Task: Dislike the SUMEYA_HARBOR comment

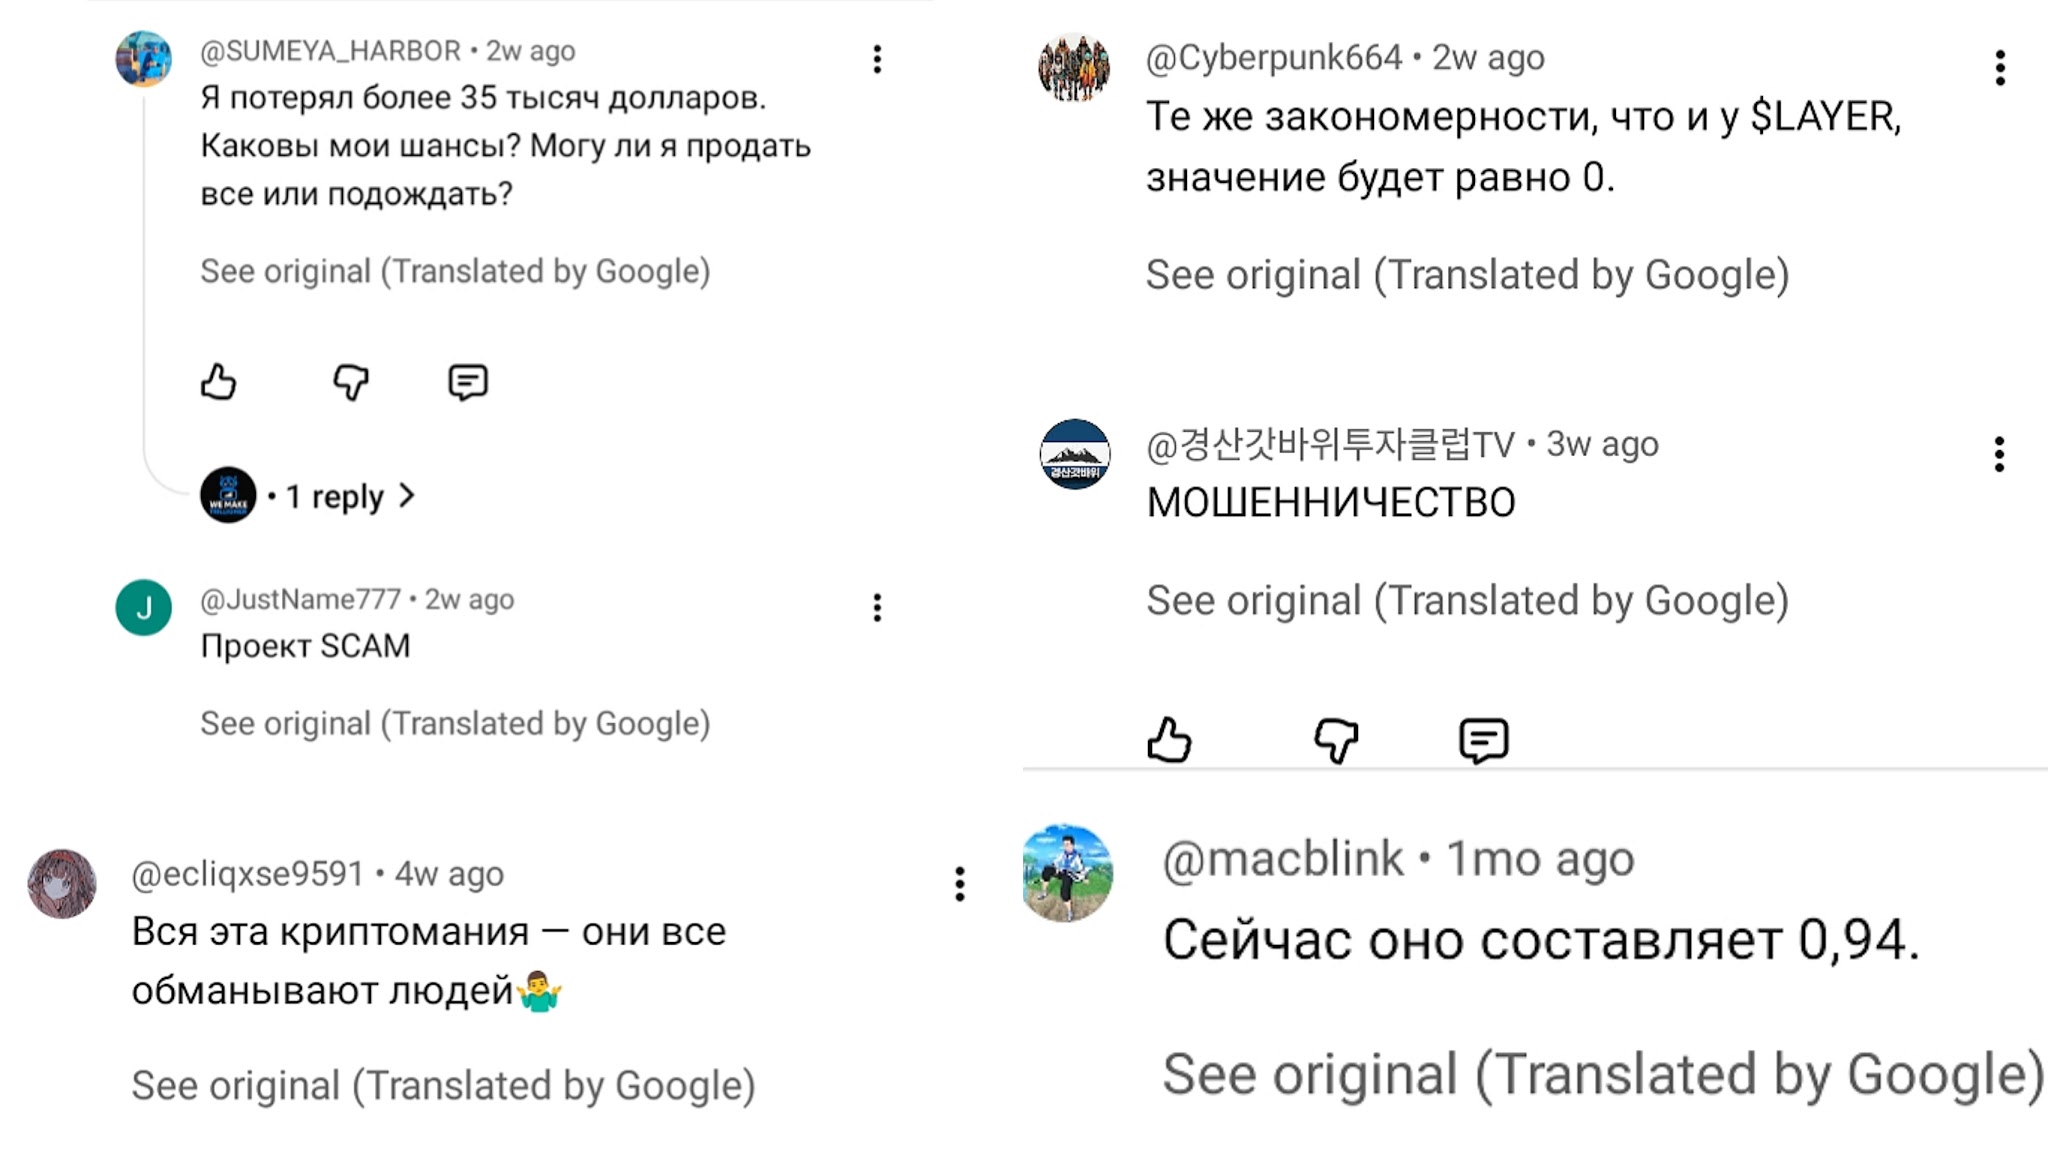Action: pos(351,382)
